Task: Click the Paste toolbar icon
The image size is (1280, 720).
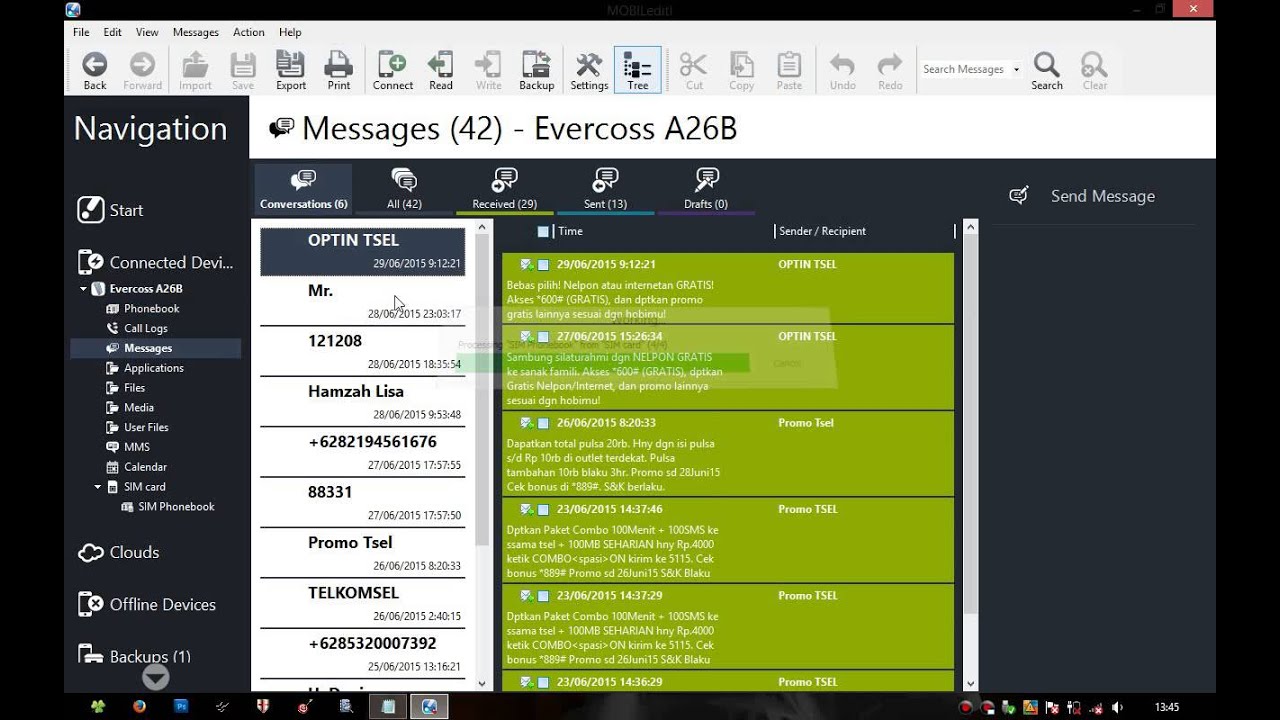Action: 789,70
